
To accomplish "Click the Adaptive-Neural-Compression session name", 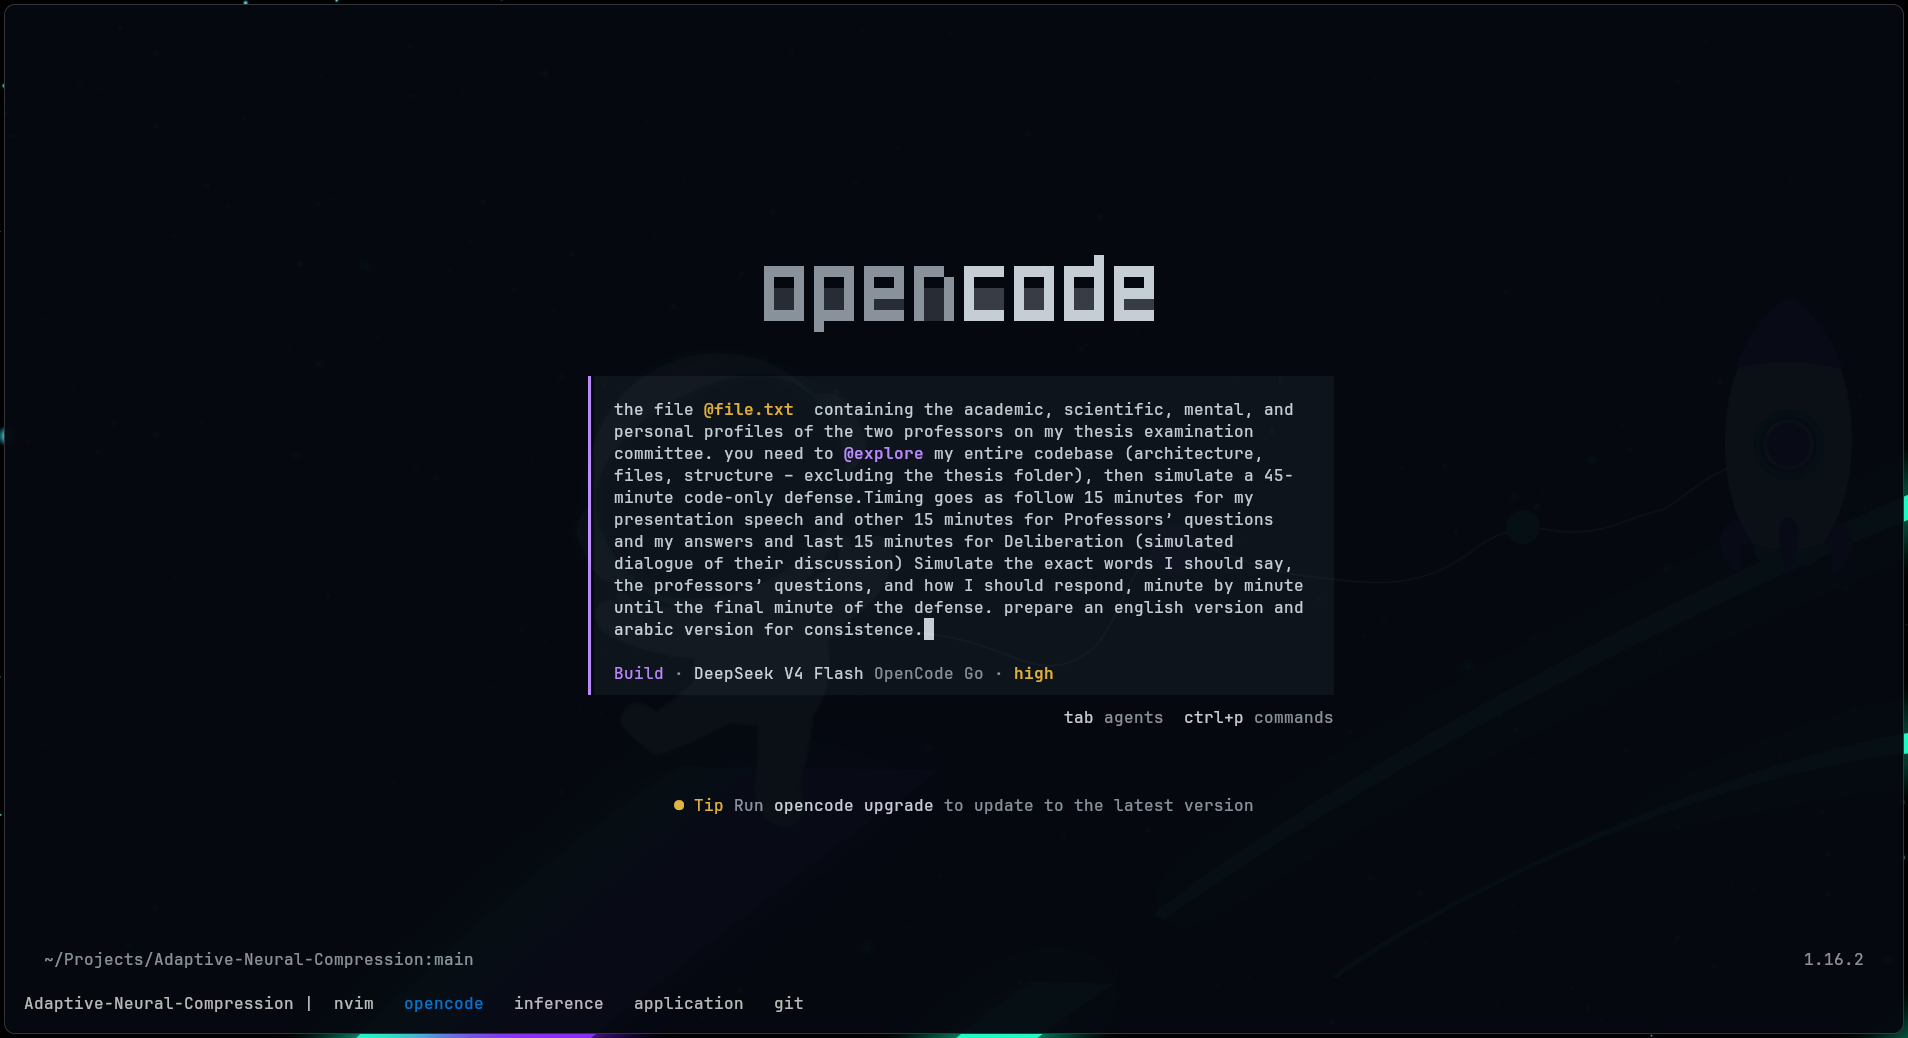I will tap(159, 1003).
